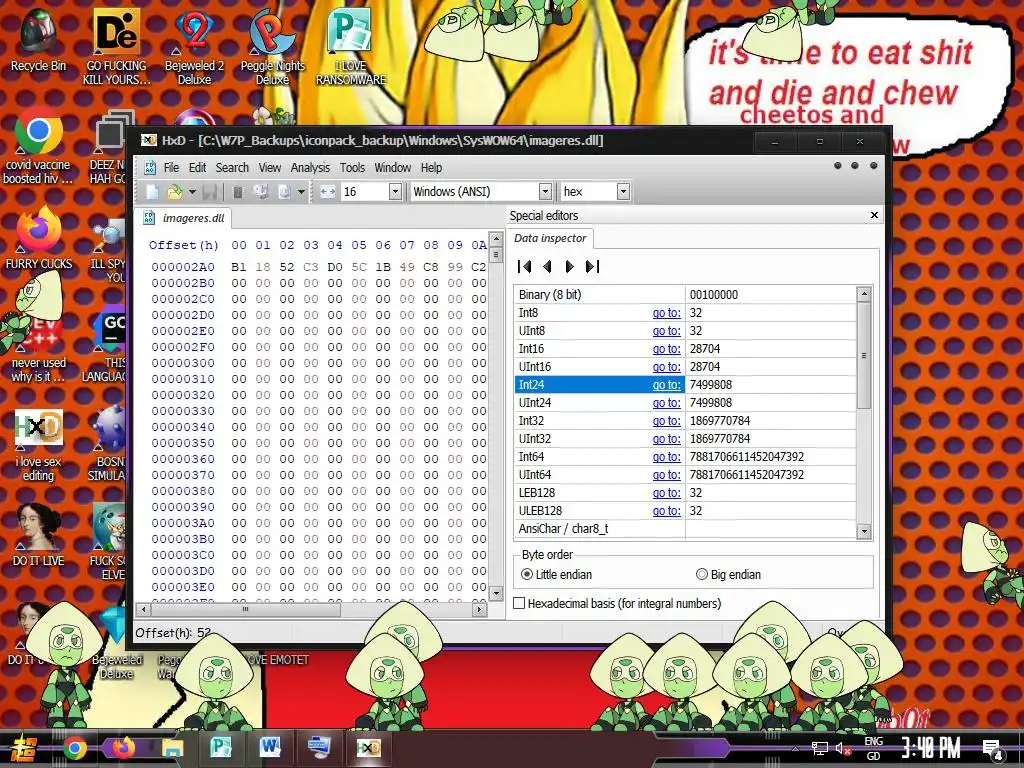Show hidden tray icons chevron
The height and width of the screenshot is (768, 1024).
795,748
